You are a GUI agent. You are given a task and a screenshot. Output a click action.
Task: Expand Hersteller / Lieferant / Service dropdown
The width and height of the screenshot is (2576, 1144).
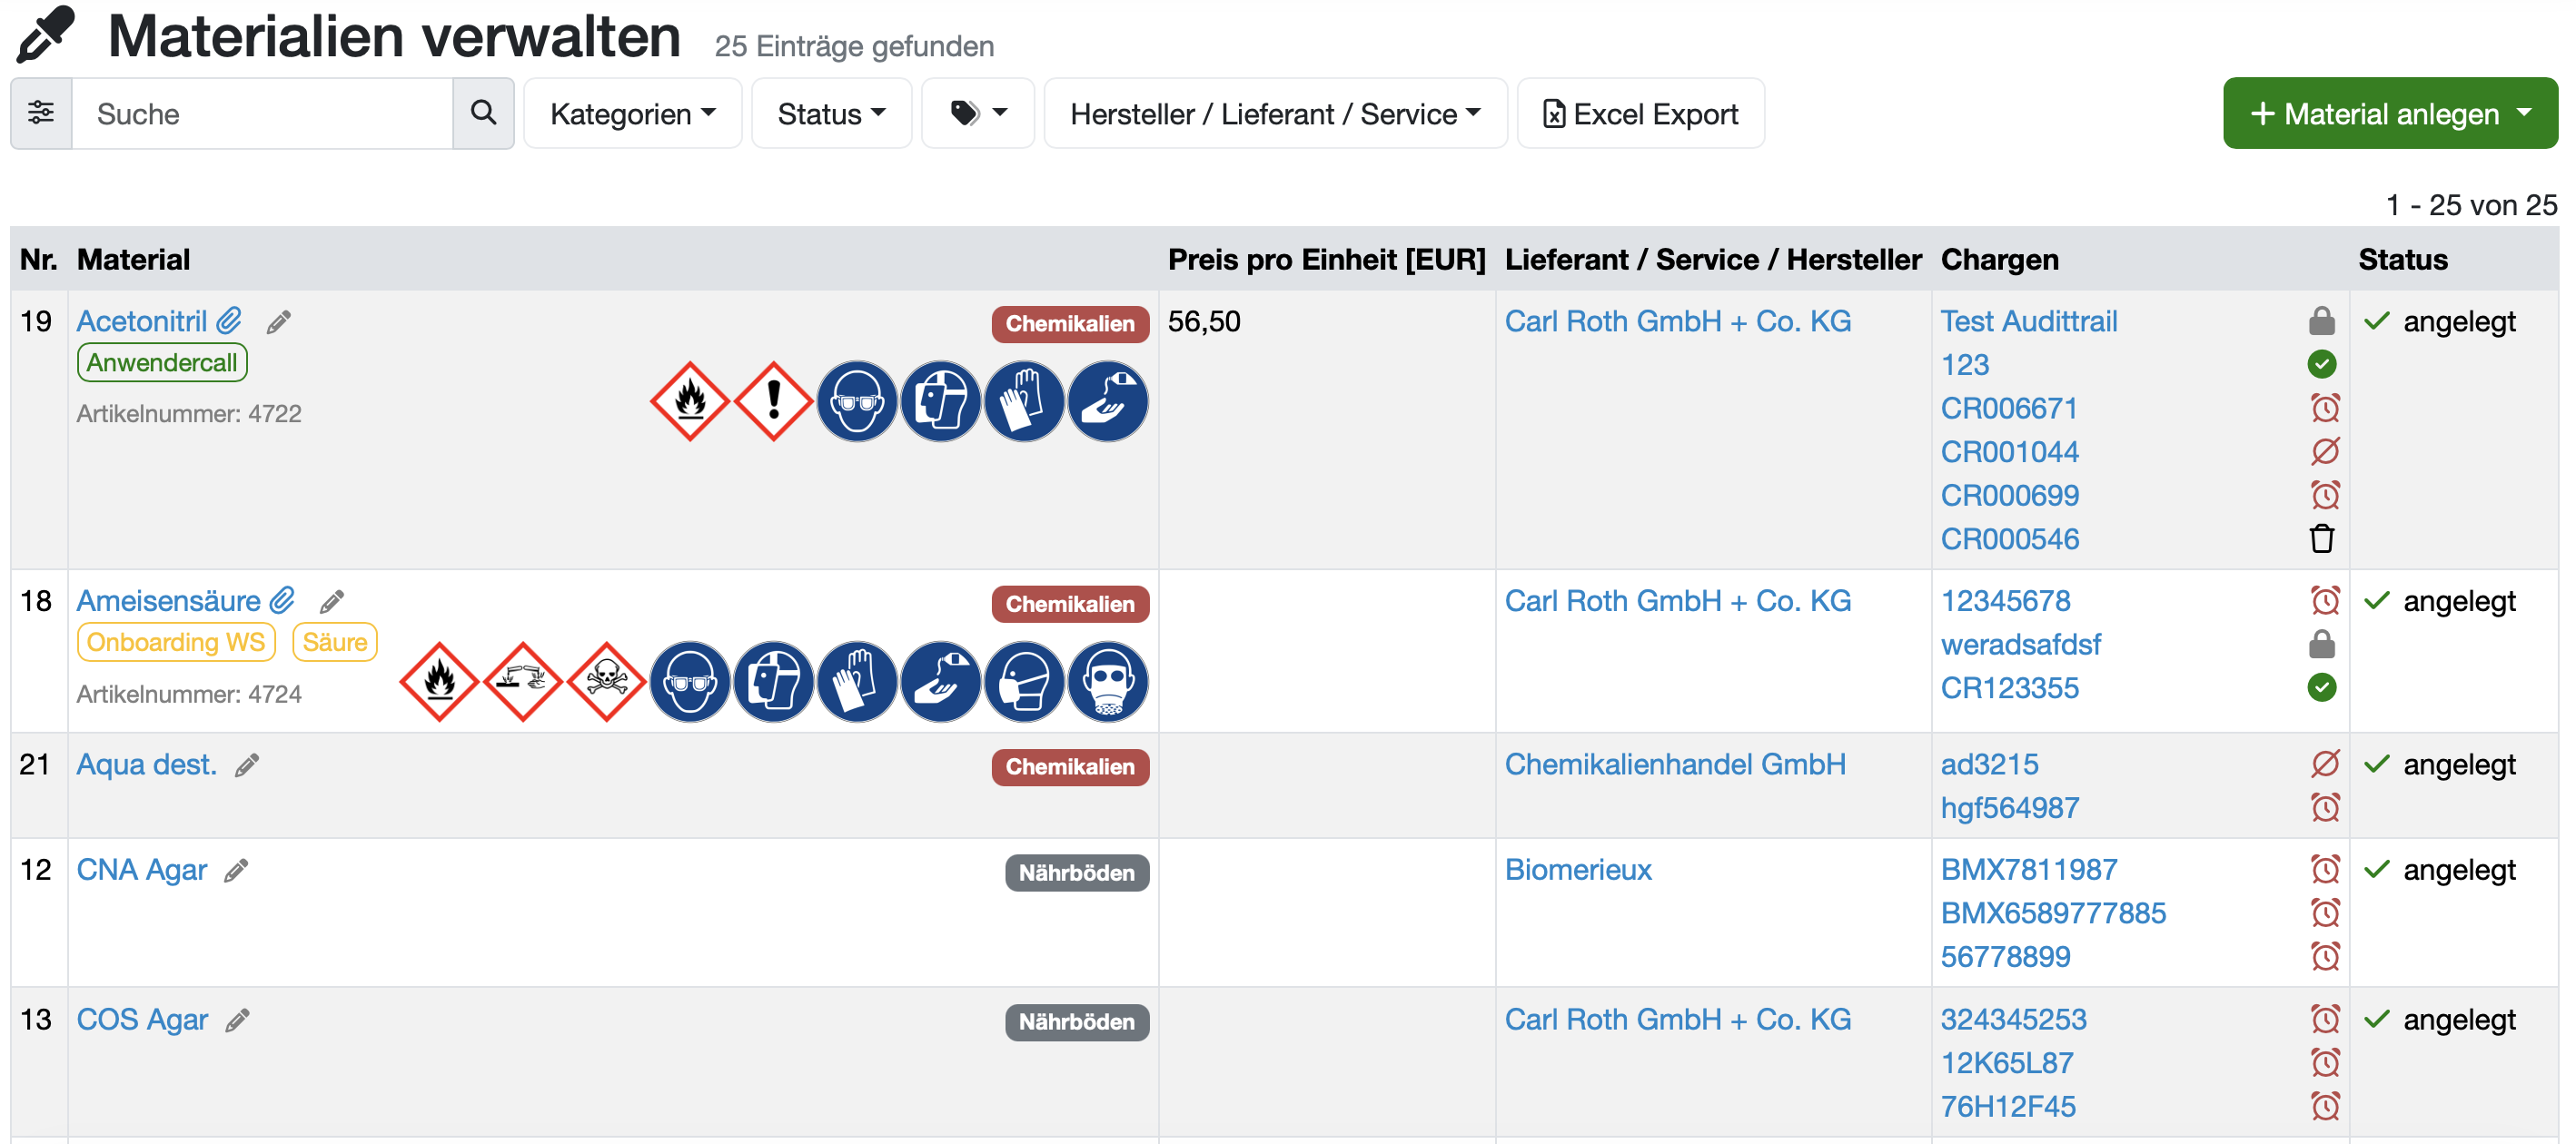click(x=1275, y=113)
